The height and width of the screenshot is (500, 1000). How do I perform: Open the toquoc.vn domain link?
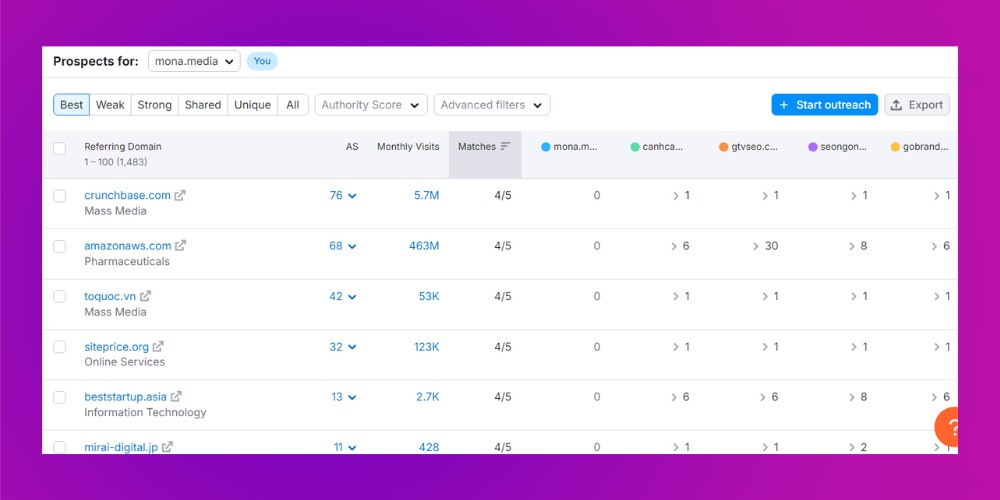pyautogui.click(x=110, y=296)
